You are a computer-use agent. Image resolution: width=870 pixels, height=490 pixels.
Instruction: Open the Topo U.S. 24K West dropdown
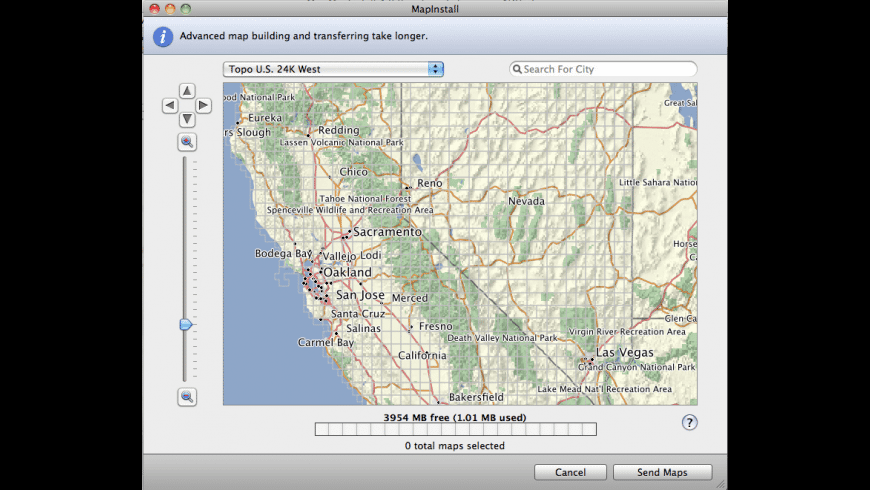click(333, 69)
